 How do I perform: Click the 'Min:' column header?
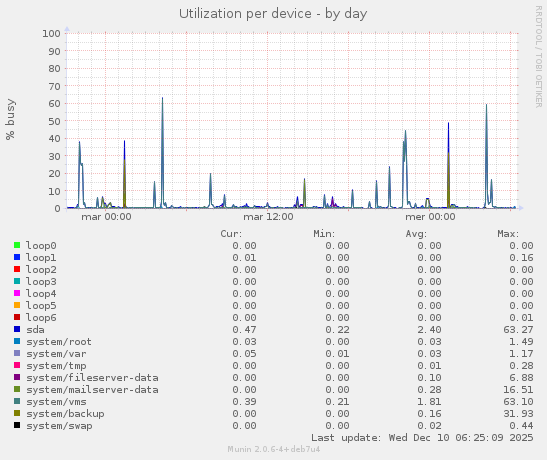tap(324, 234)
